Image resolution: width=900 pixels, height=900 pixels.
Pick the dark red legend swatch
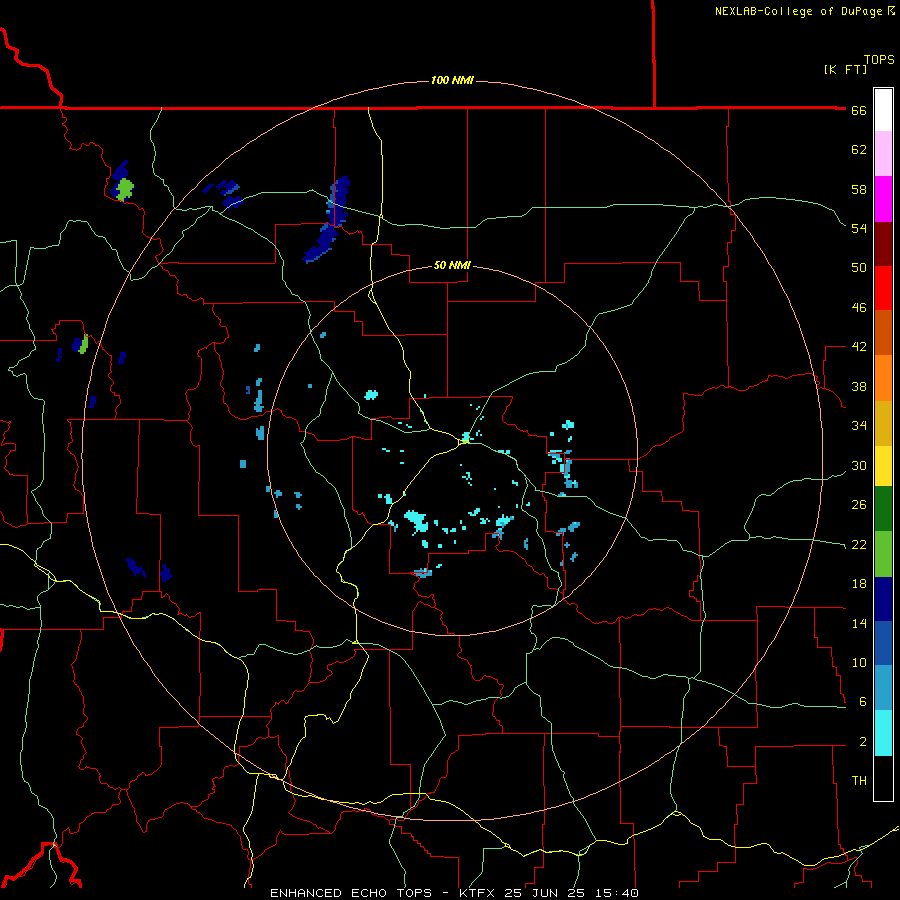(883, 244)
